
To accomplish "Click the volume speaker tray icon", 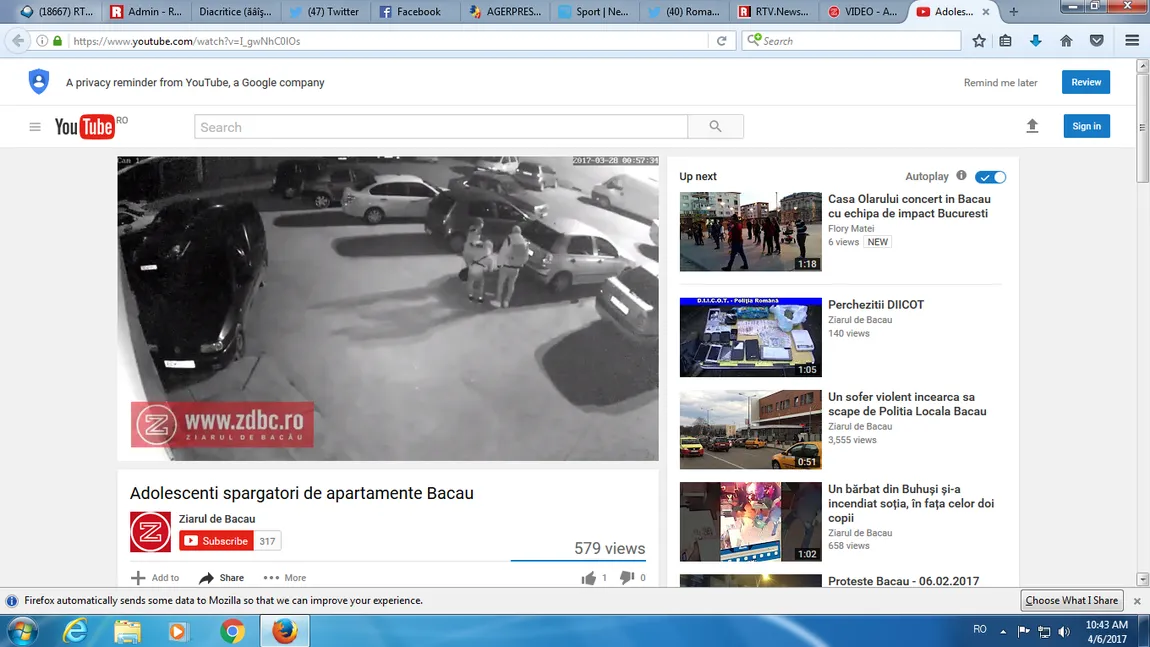I will click(x=1064, y=631).
